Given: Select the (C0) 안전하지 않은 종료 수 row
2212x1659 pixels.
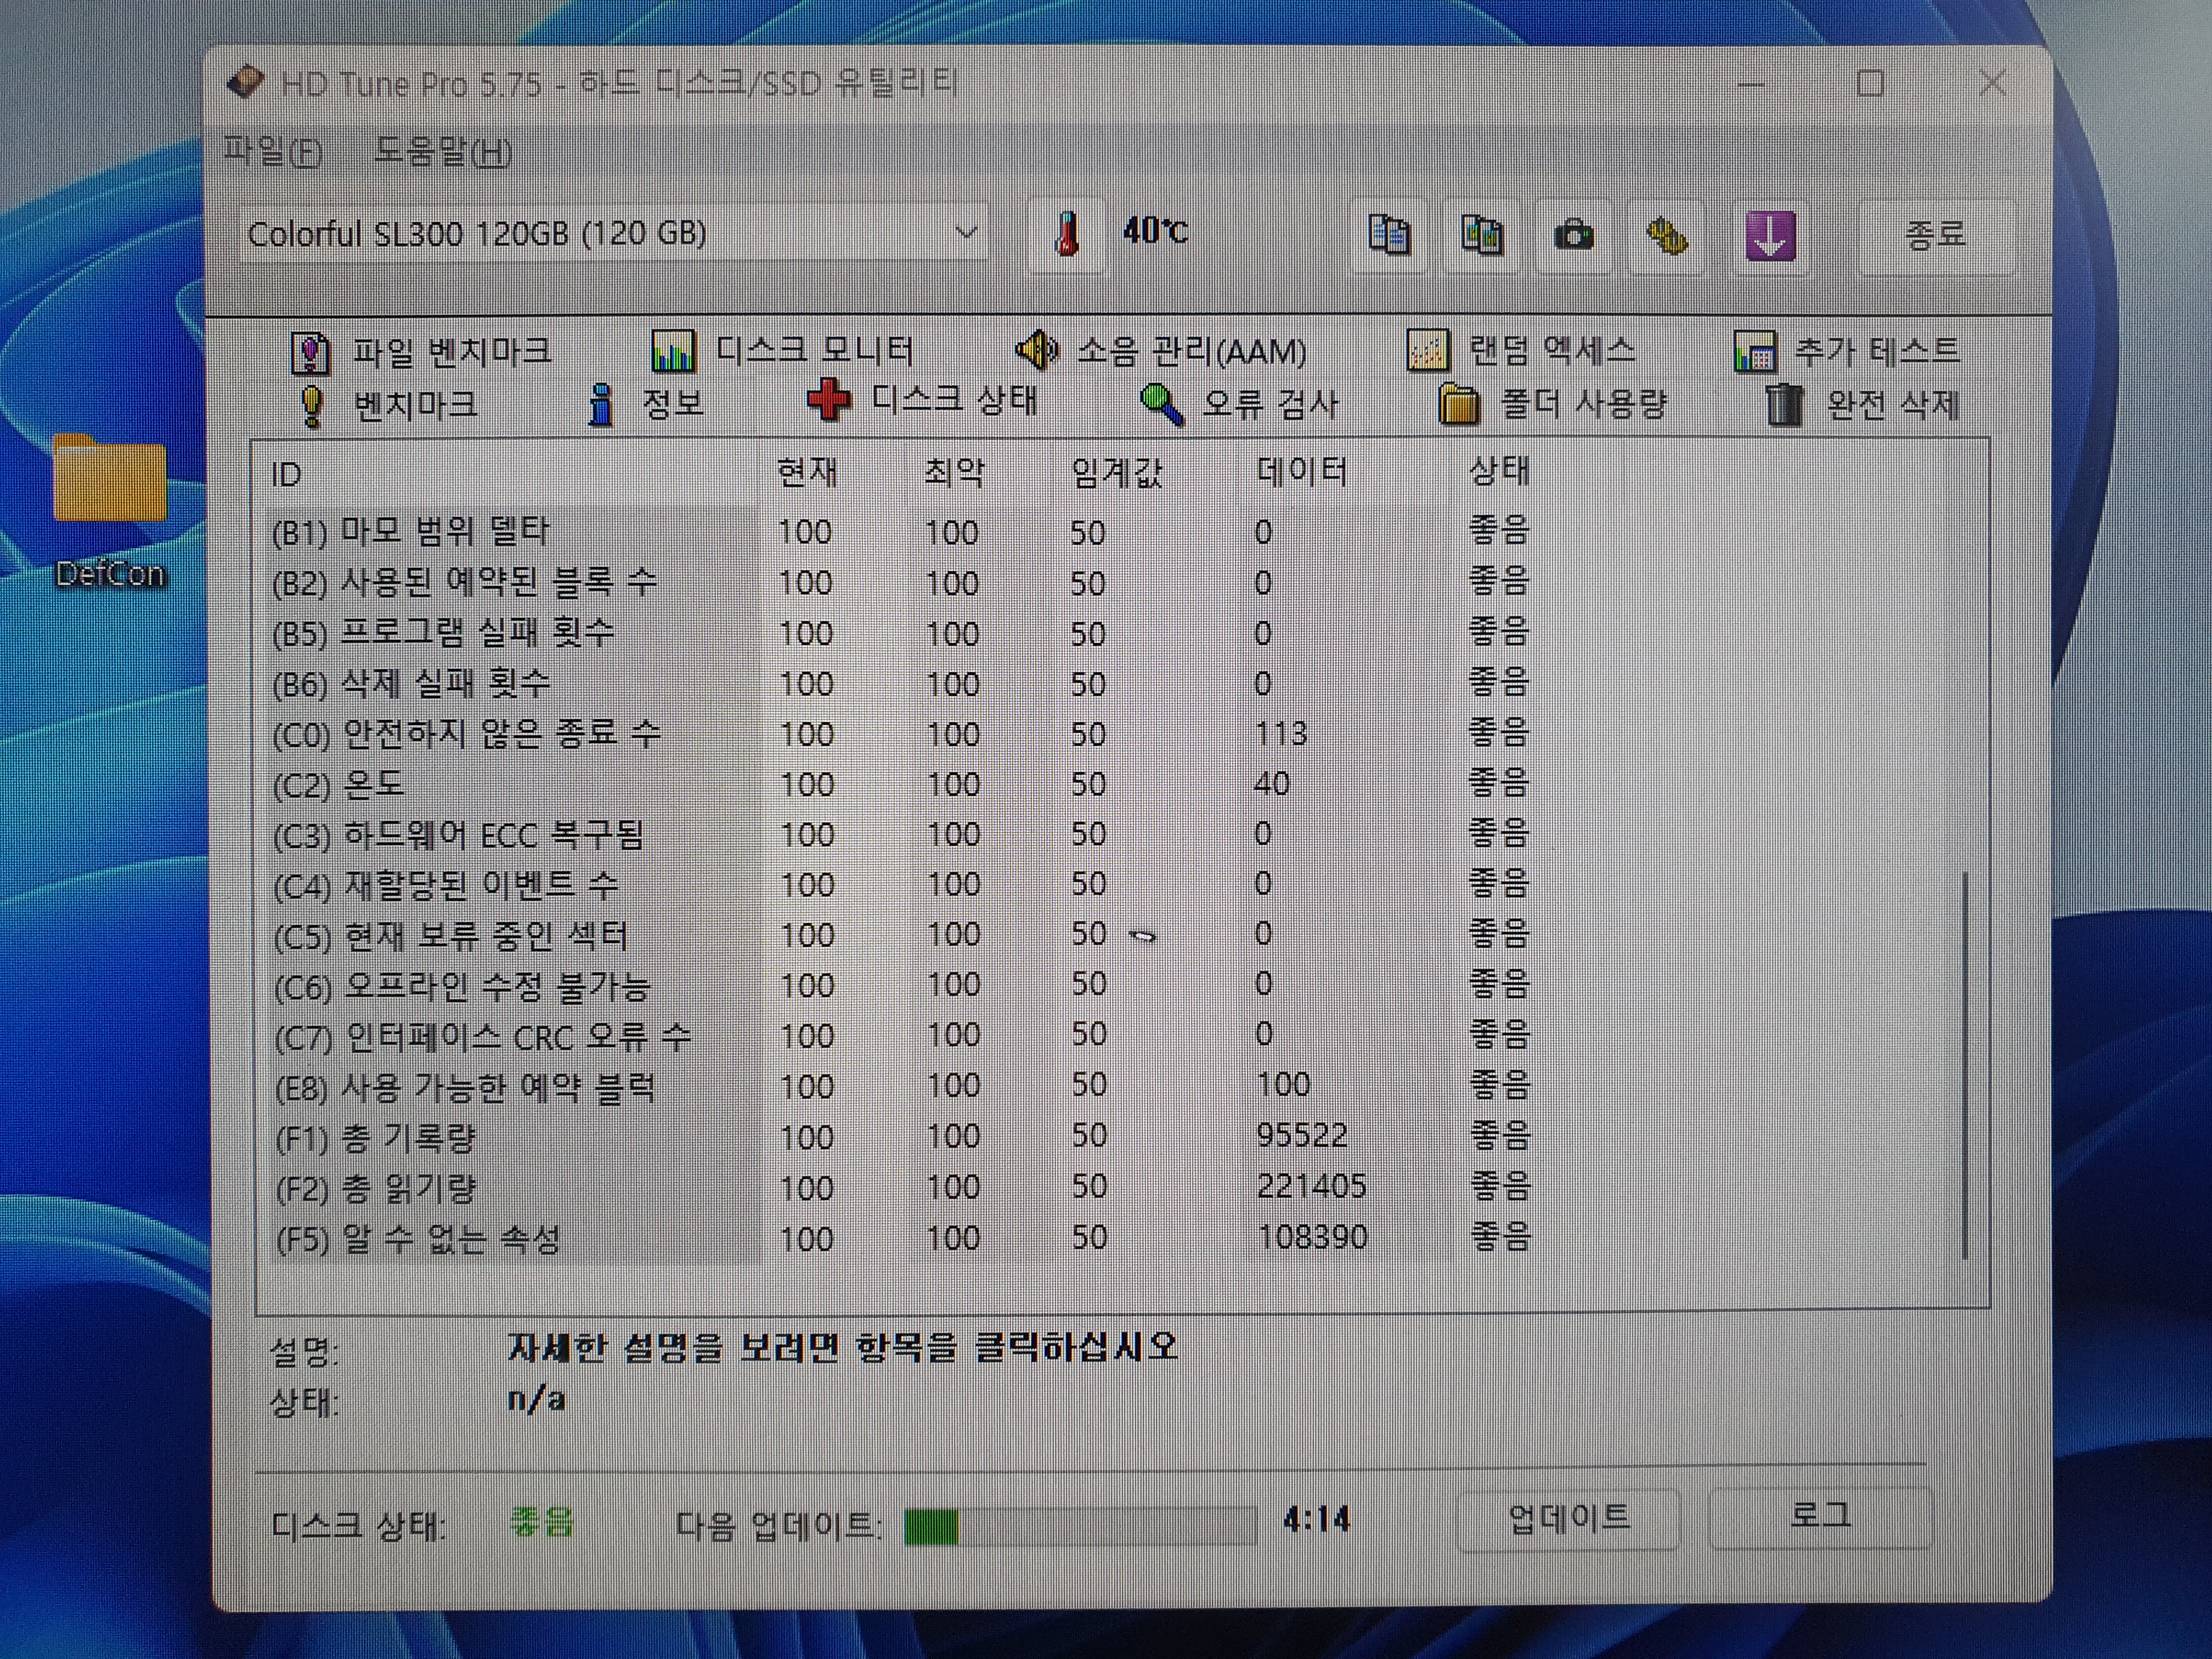Looking at the screenshot, I should click(x=900, y=733).
